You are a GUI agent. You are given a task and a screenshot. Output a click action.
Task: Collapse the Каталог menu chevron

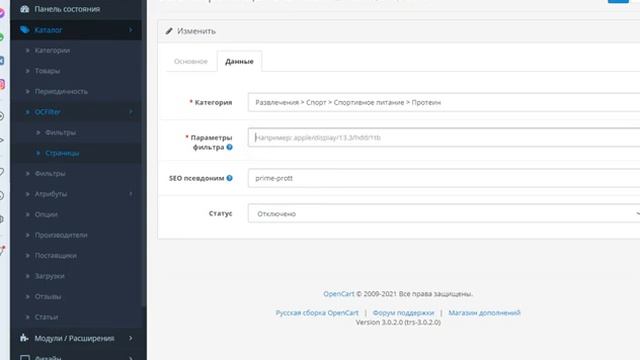[131, 30]
